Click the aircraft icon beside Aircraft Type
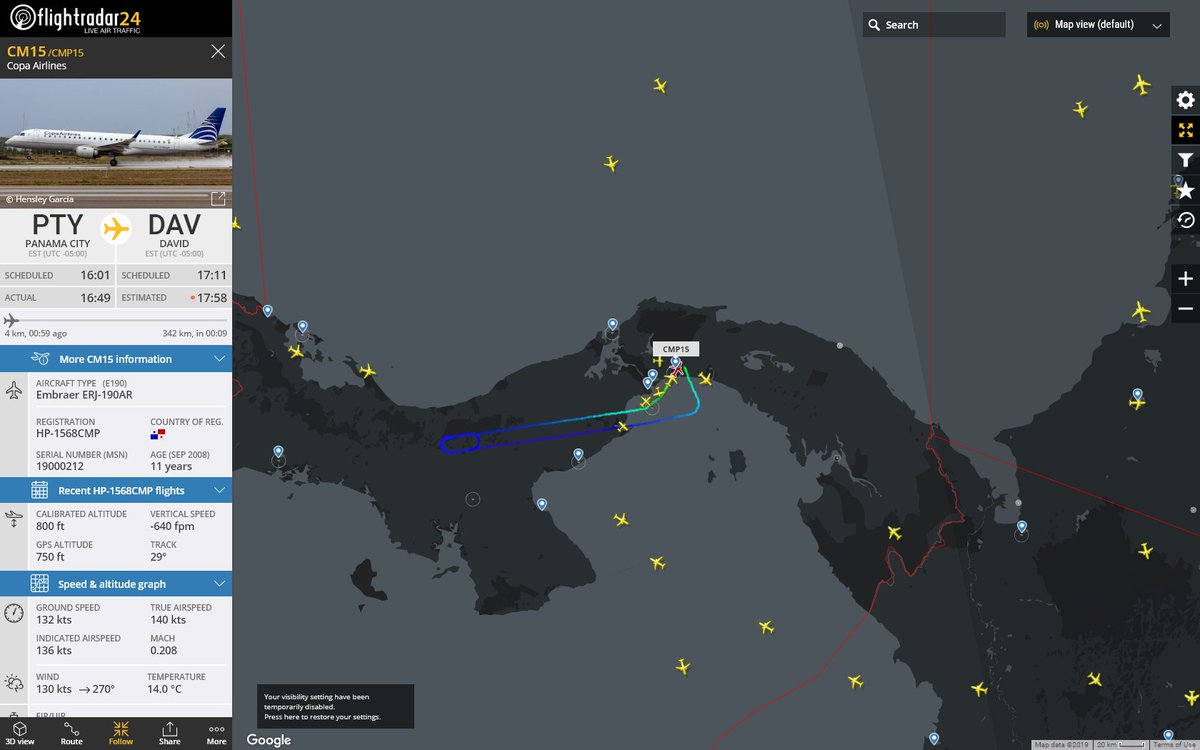The image size is (1200, 750). coord(14,390)
